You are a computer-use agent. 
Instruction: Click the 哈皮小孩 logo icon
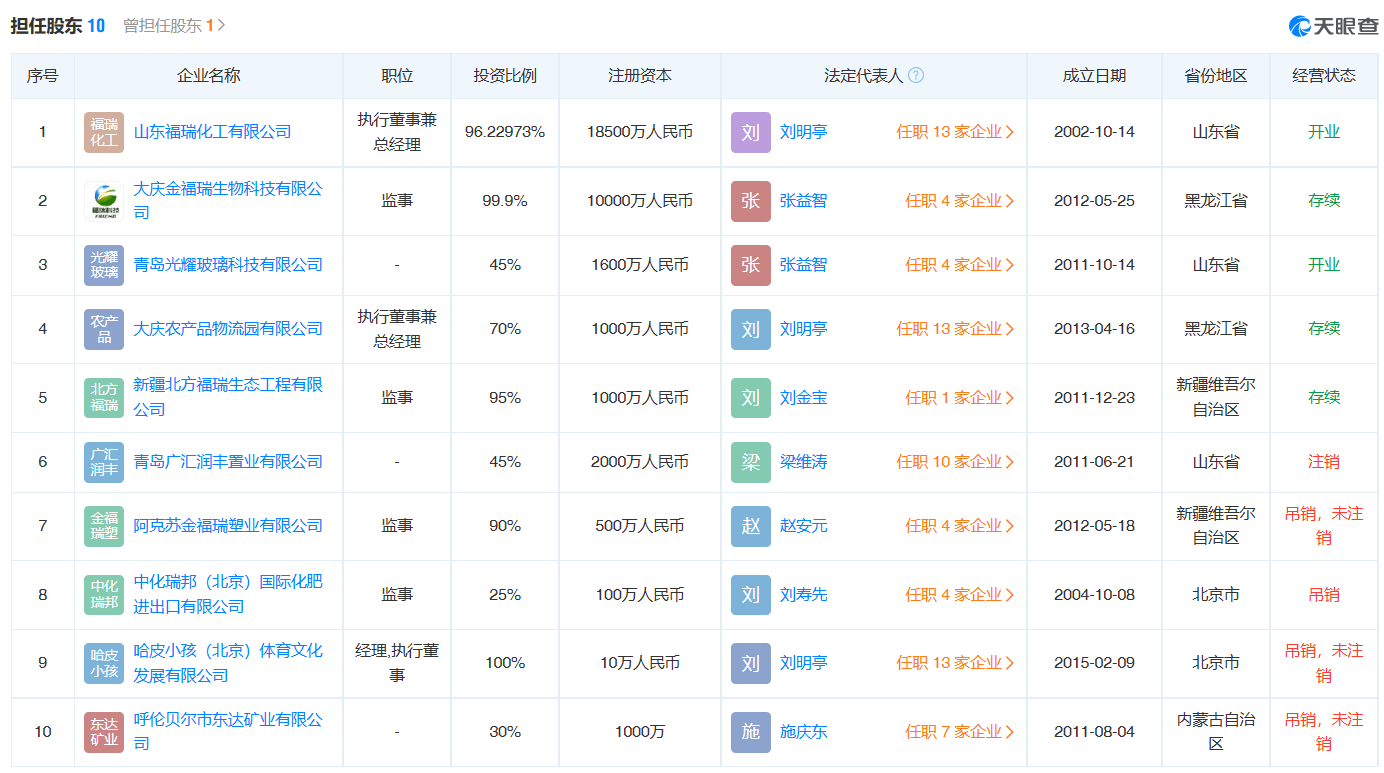pos(104,663)
